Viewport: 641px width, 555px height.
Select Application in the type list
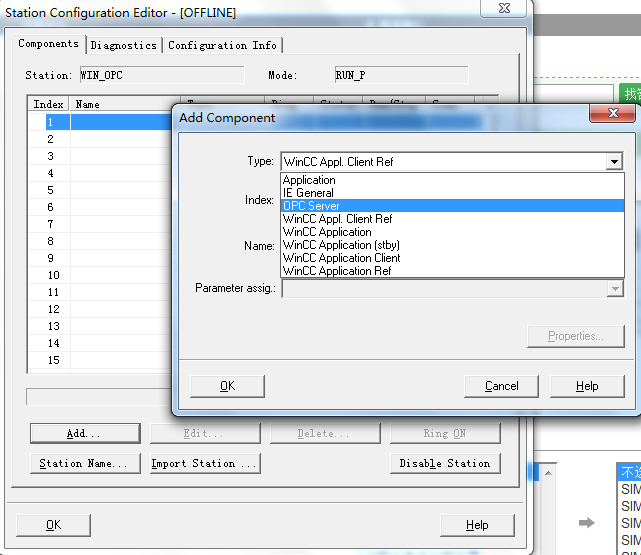(452, 180)
